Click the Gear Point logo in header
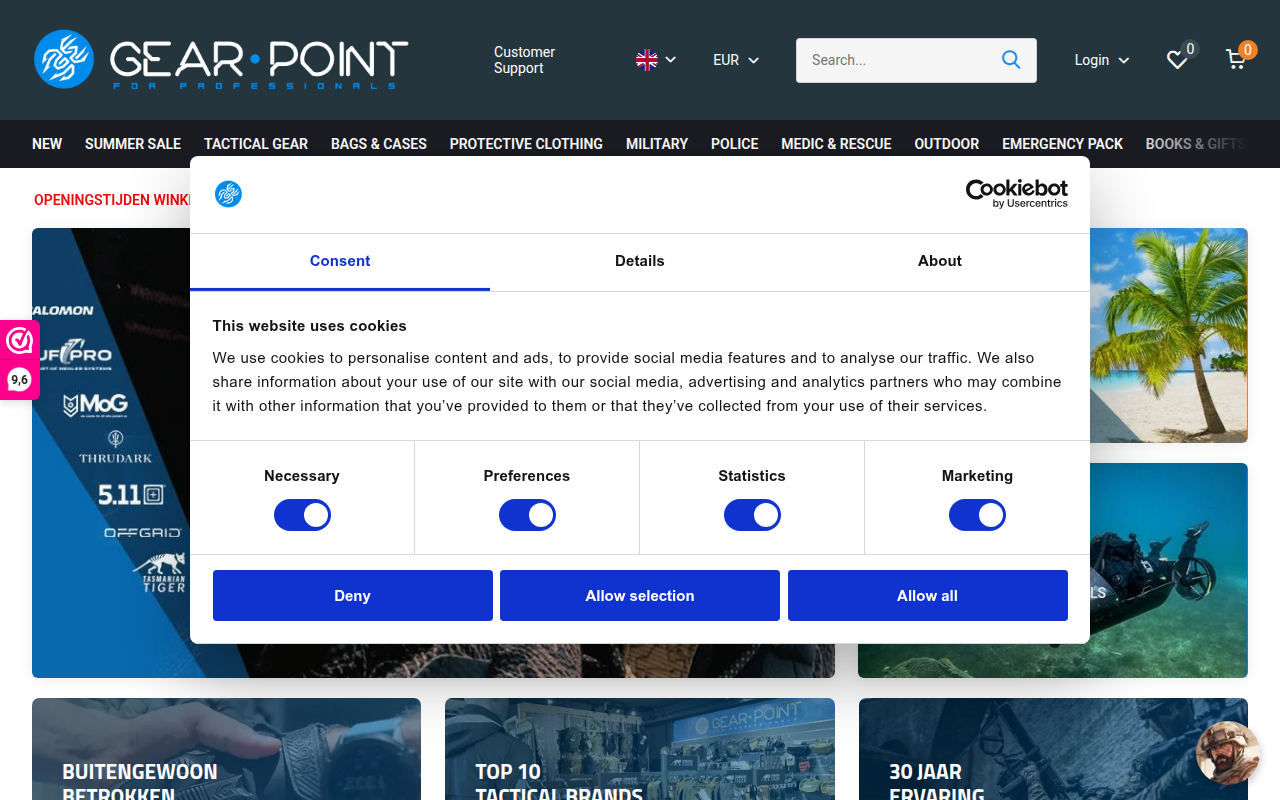 221,59
